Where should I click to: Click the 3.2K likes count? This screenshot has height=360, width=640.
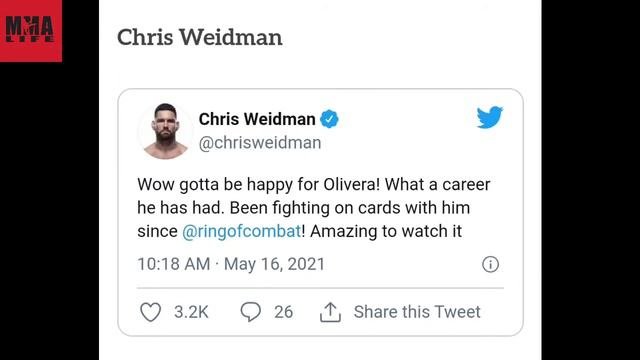(191, 312)
